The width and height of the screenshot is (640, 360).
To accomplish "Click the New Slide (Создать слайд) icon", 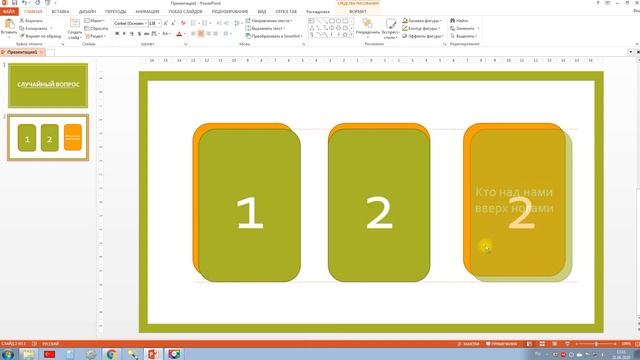I will tap(75, 23).
